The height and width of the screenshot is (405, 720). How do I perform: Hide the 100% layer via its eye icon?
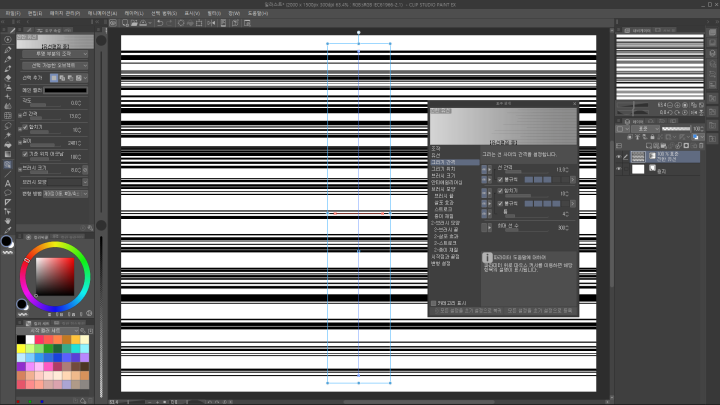621,157
